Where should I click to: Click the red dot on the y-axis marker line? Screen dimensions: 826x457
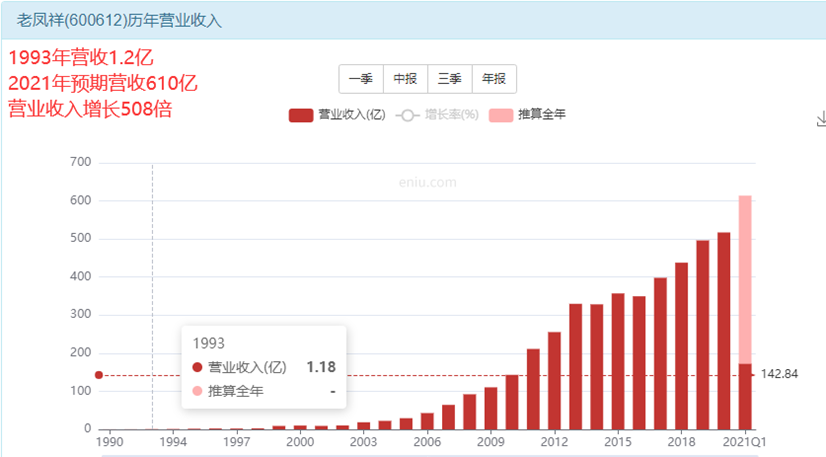point(99,375)
